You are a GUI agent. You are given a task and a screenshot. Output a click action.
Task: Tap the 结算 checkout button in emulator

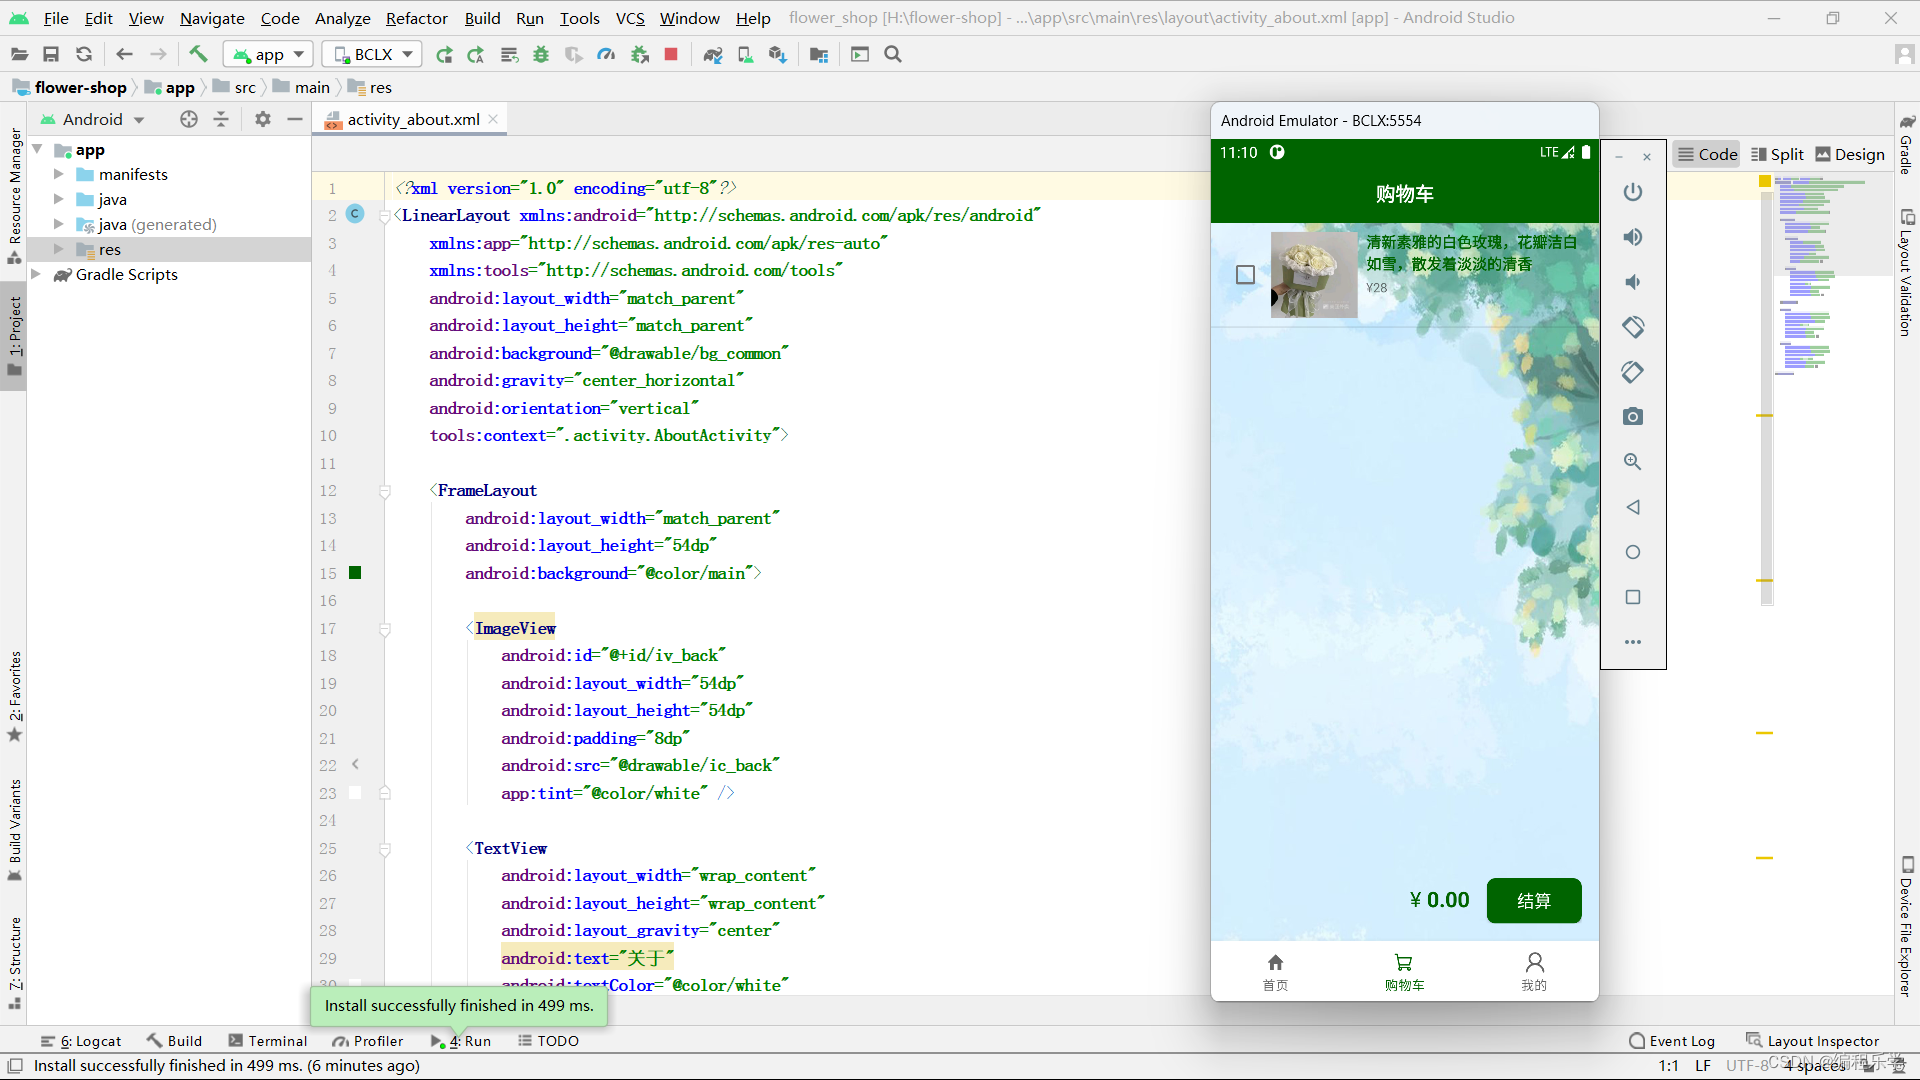pyautogui.click(x=1534, y=901)
